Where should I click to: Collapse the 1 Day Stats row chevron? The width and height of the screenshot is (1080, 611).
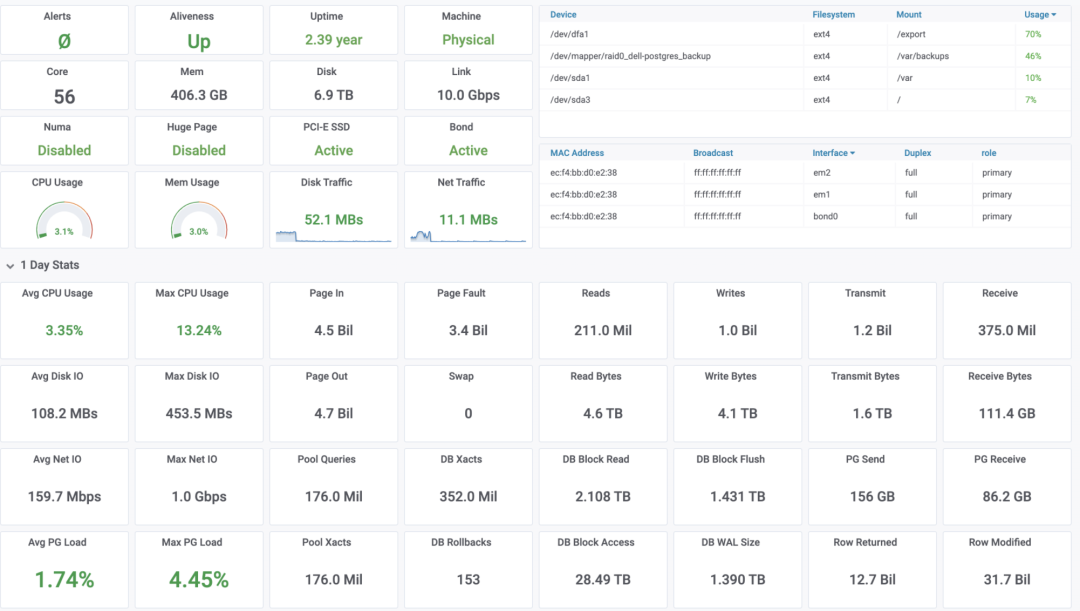click(10, 266)
